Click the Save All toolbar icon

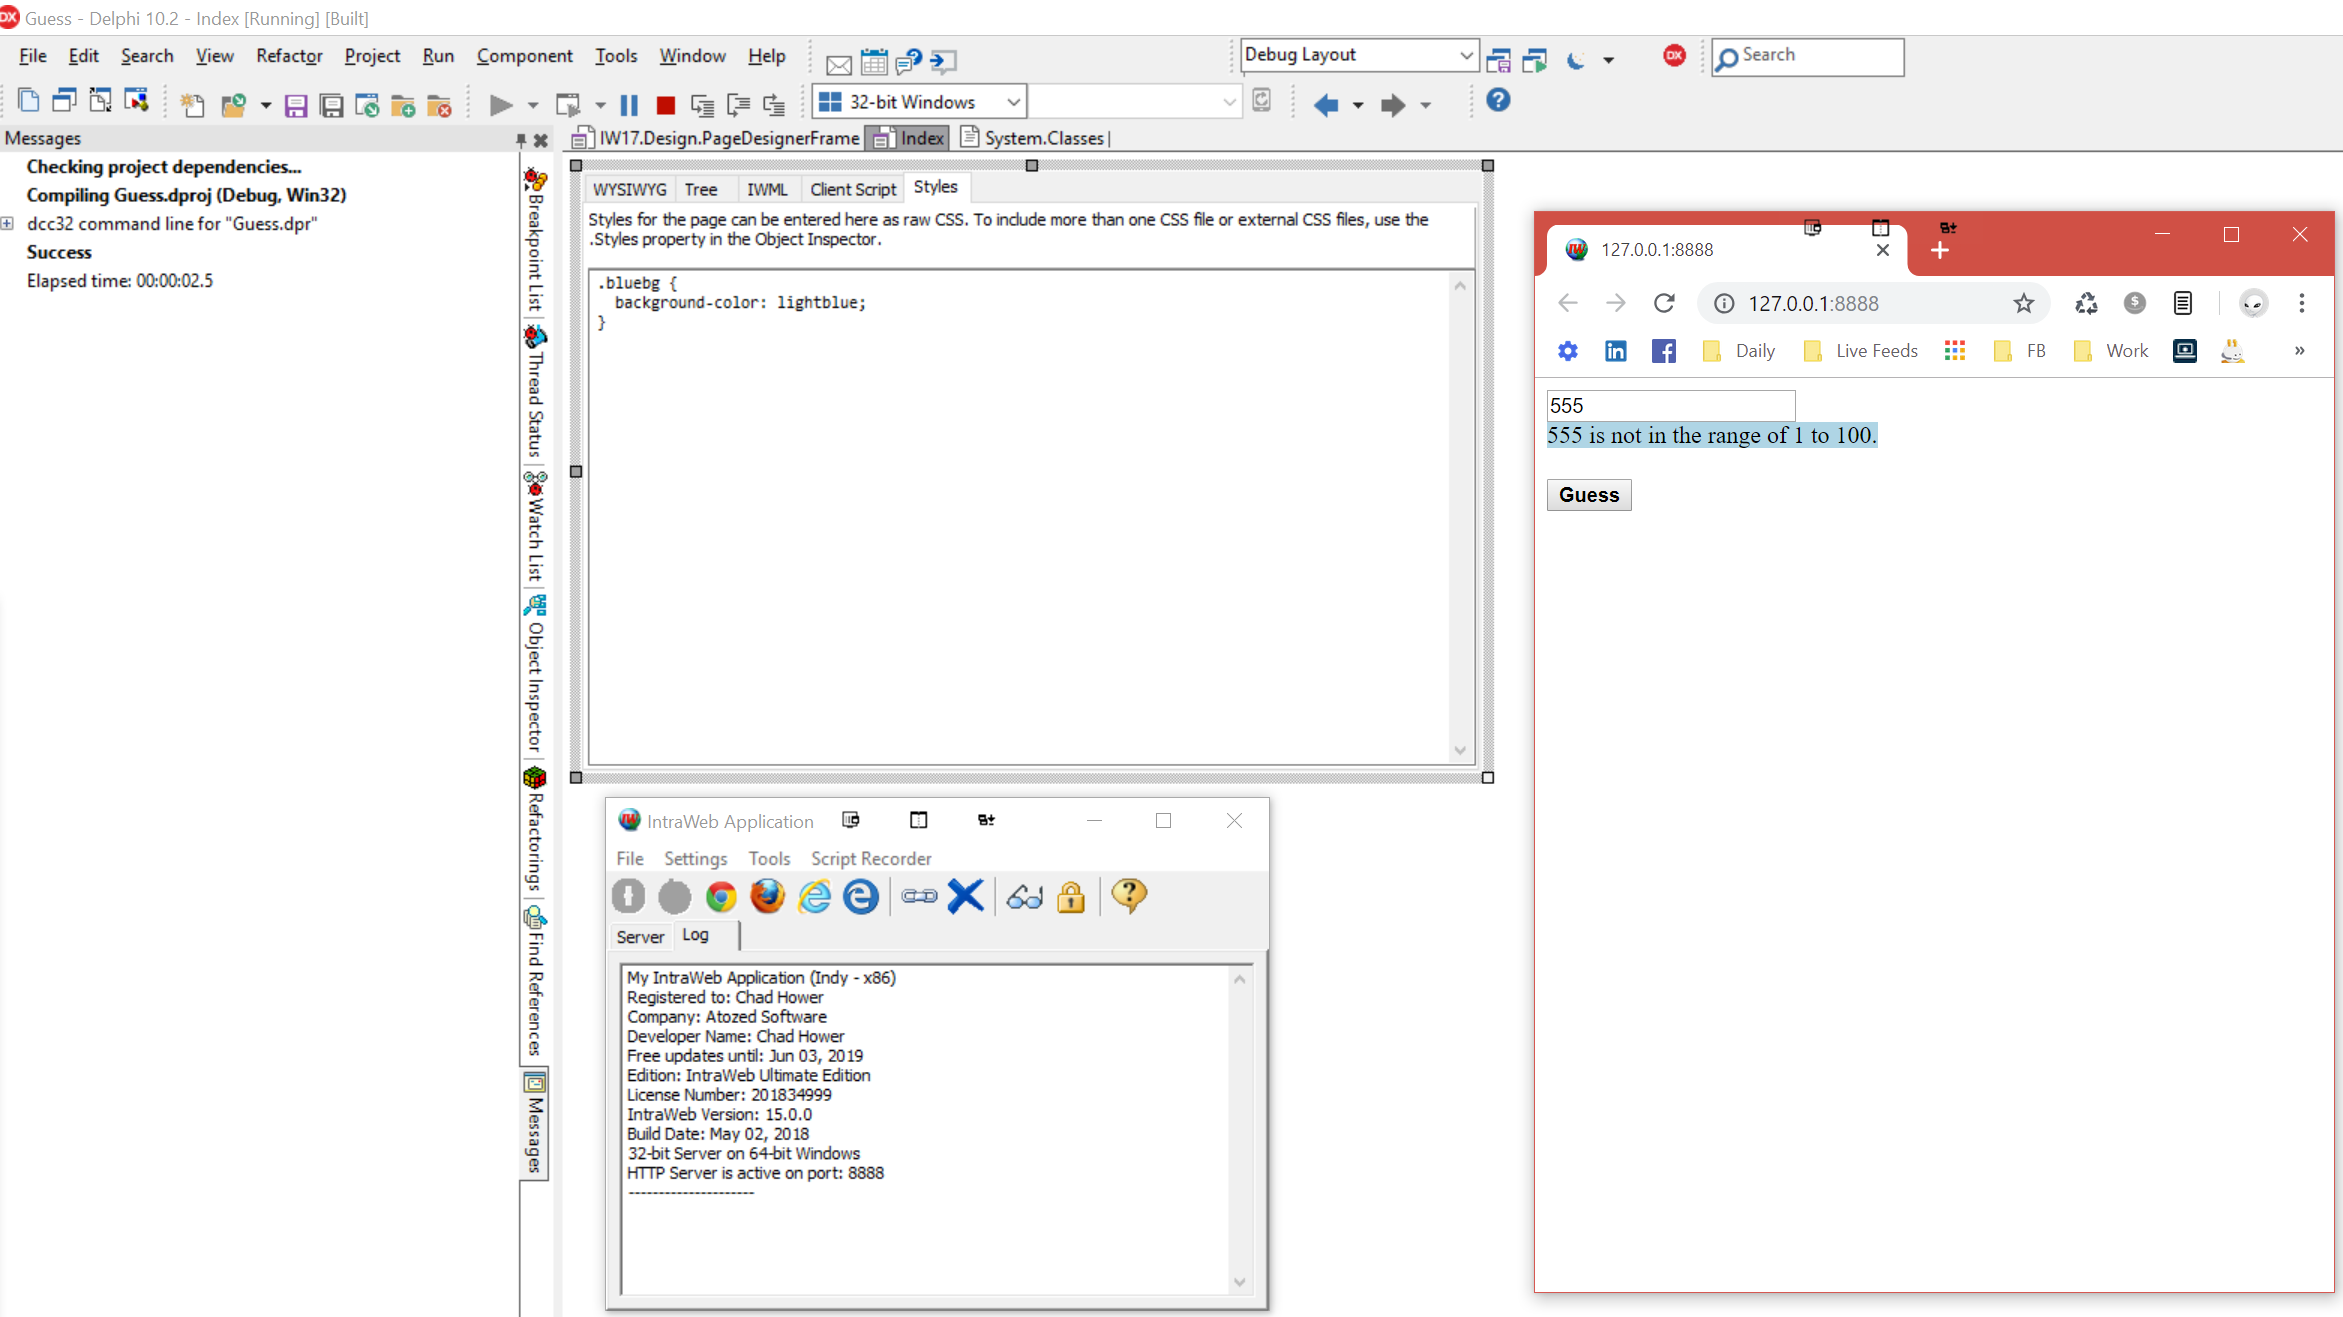tap(331, 105)
